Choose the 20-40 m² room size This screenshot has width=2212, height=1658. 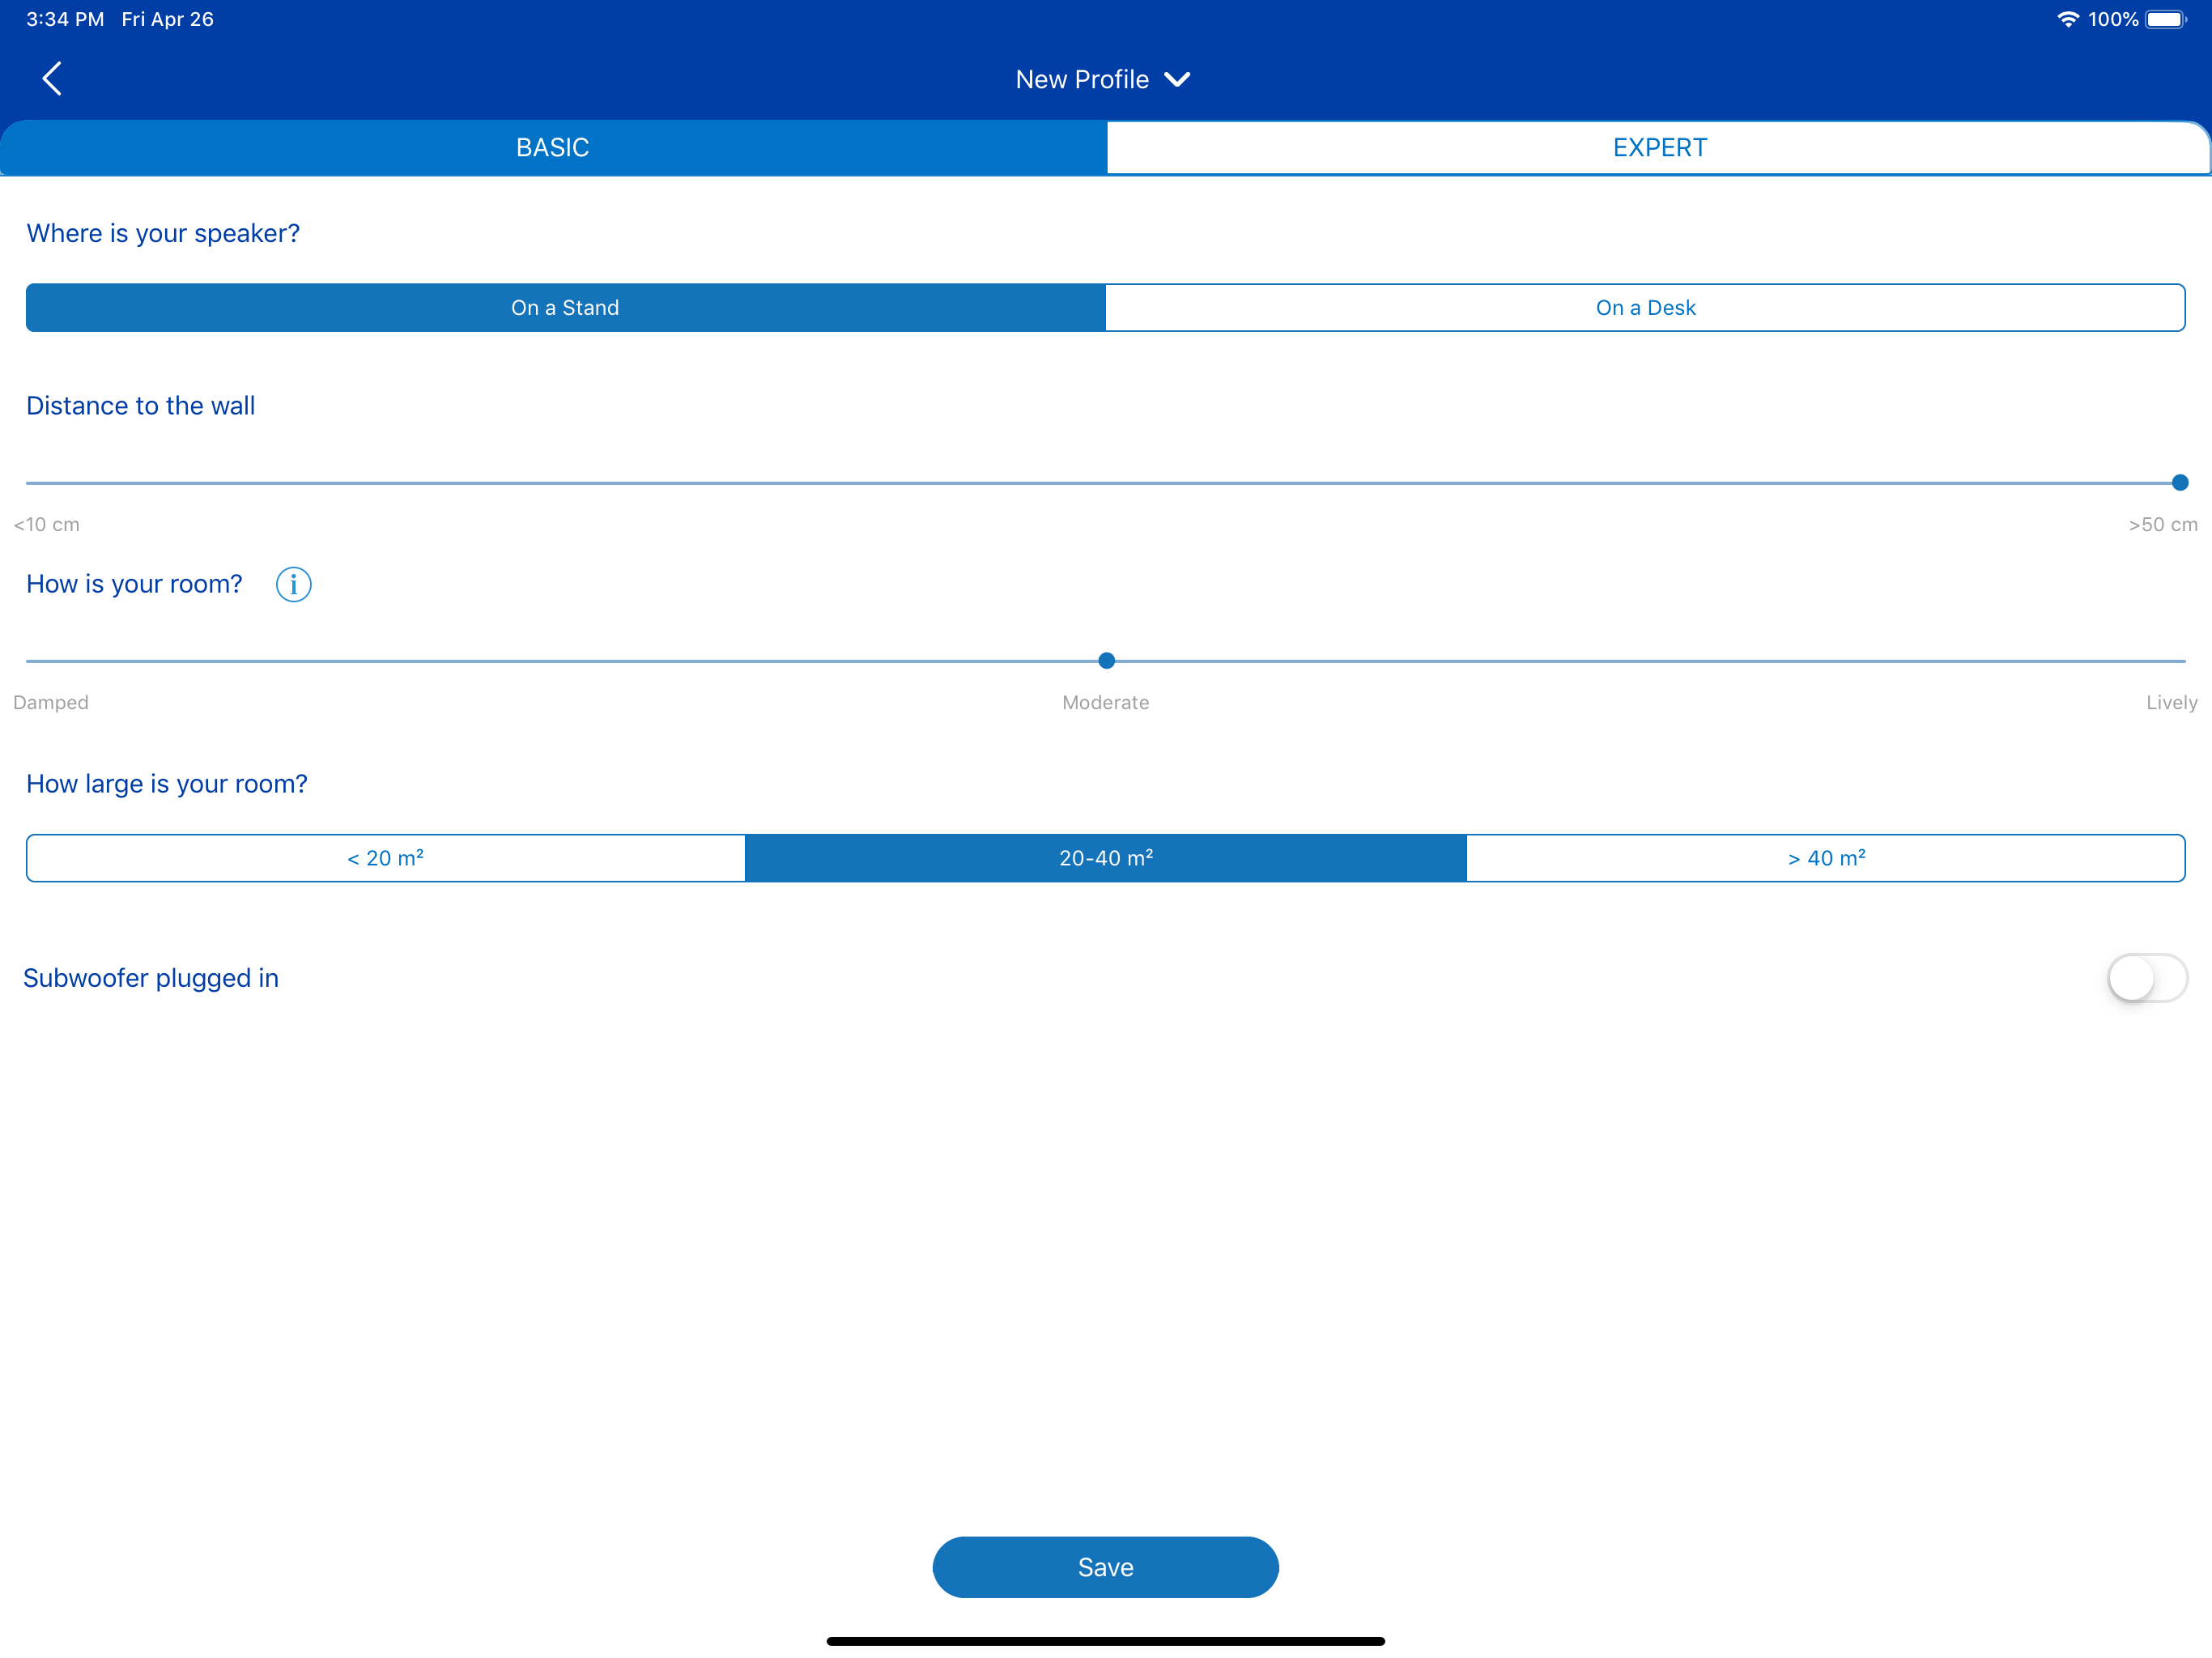tap(1106, 858)
